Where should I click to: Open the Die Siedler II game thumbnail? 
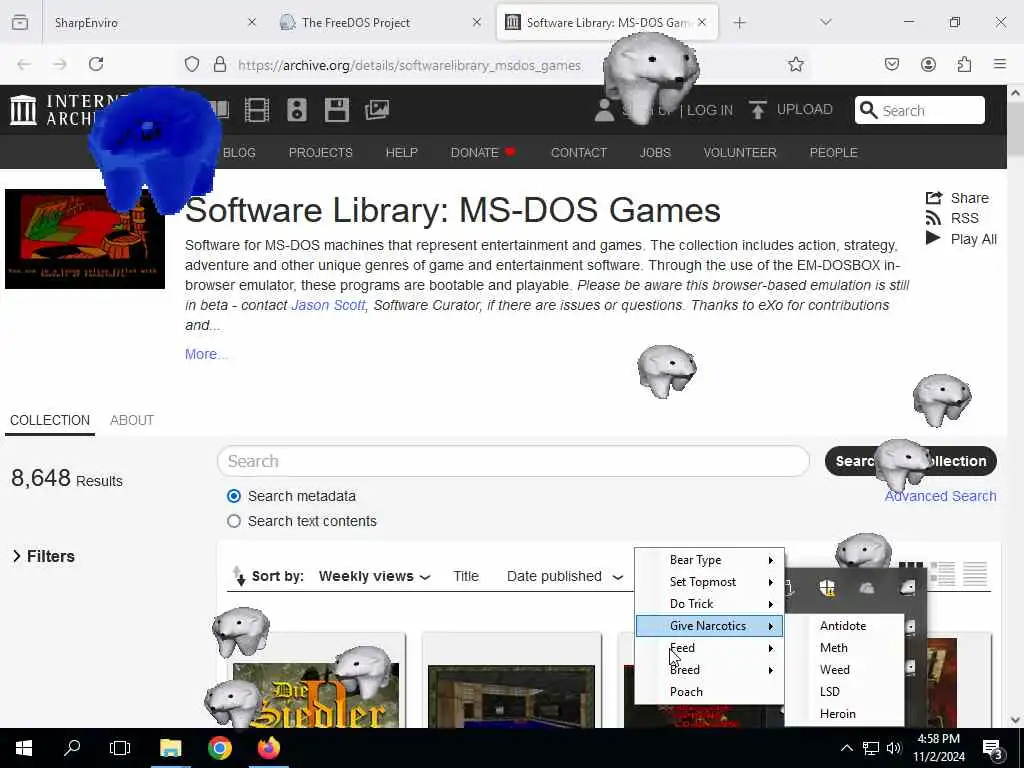click(315, 695)
